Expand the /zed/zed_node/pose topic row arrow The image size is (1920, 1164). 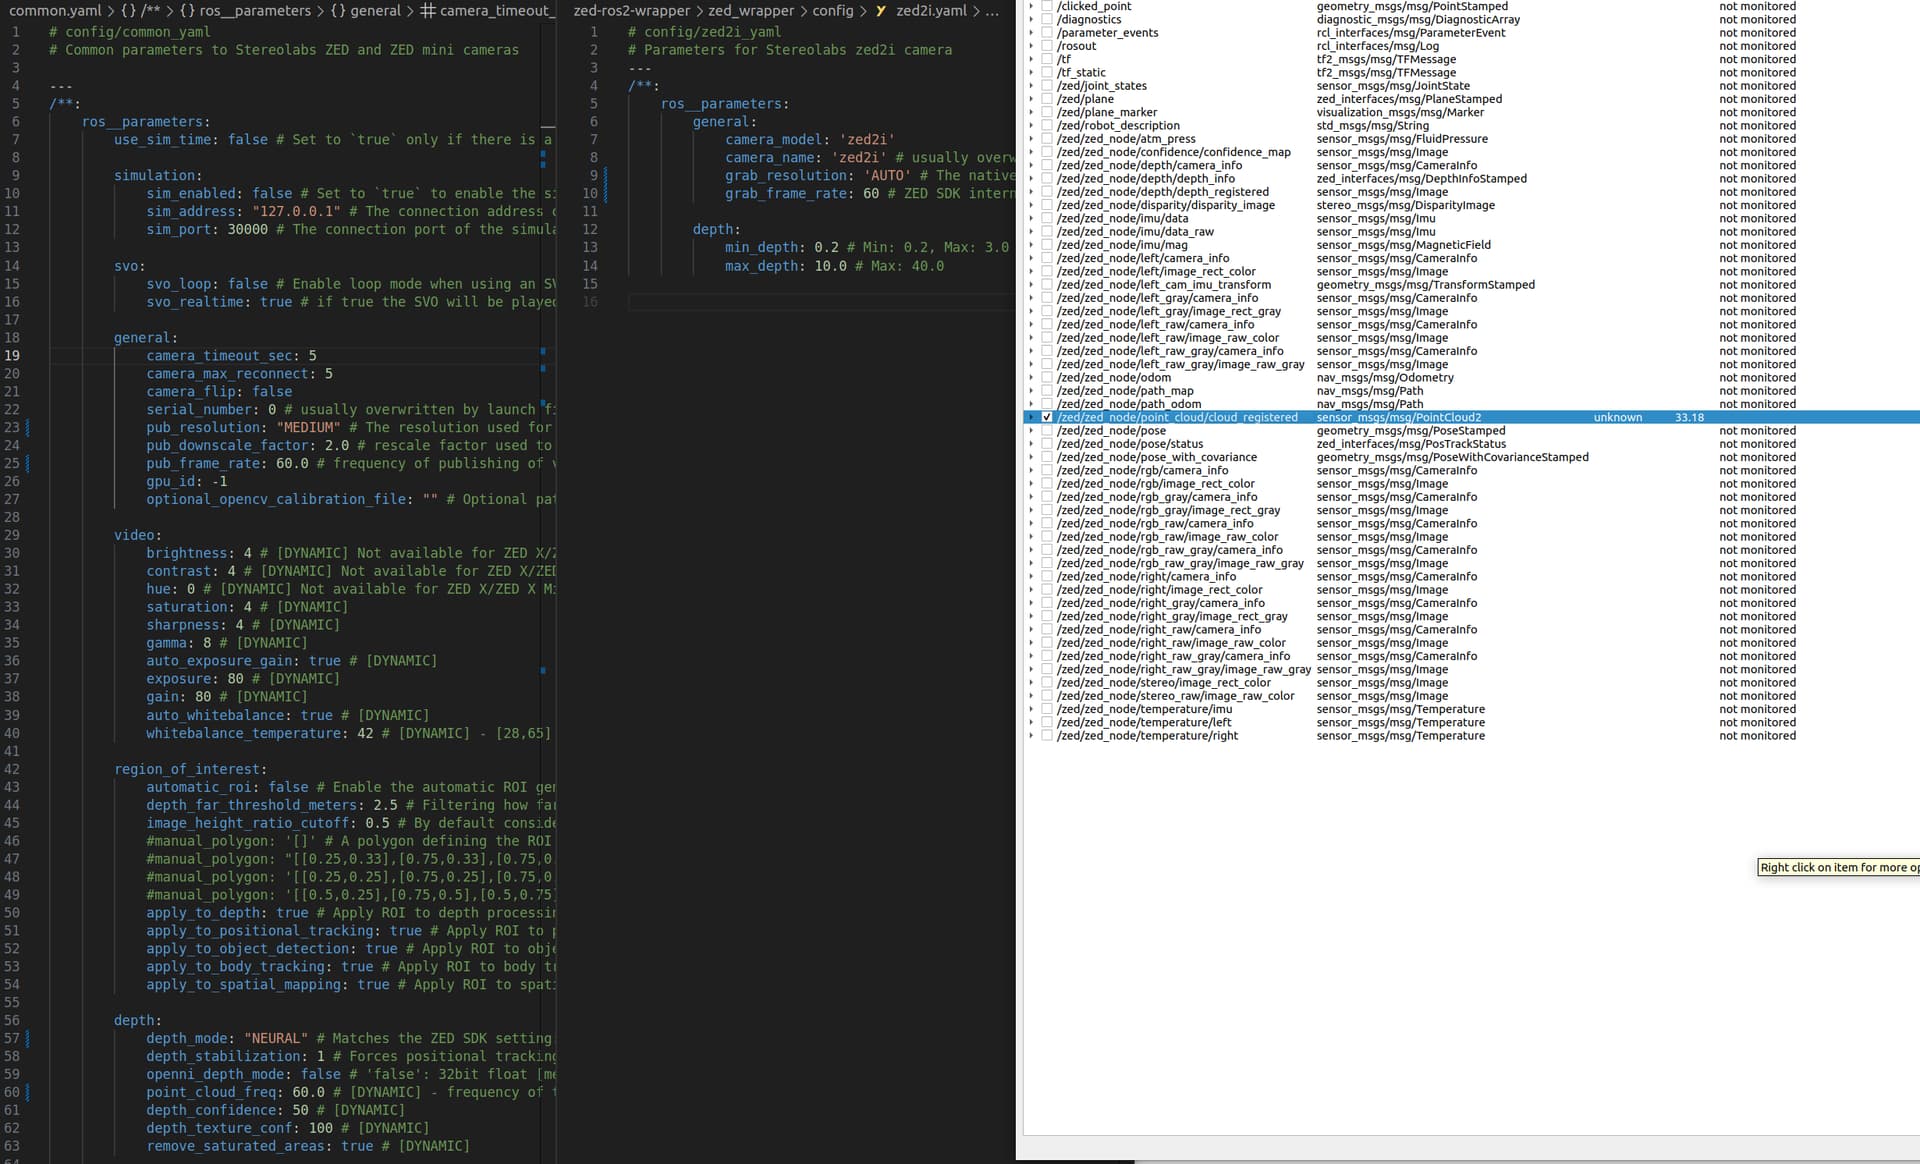pyautogui.click(x=1031, y=431)
